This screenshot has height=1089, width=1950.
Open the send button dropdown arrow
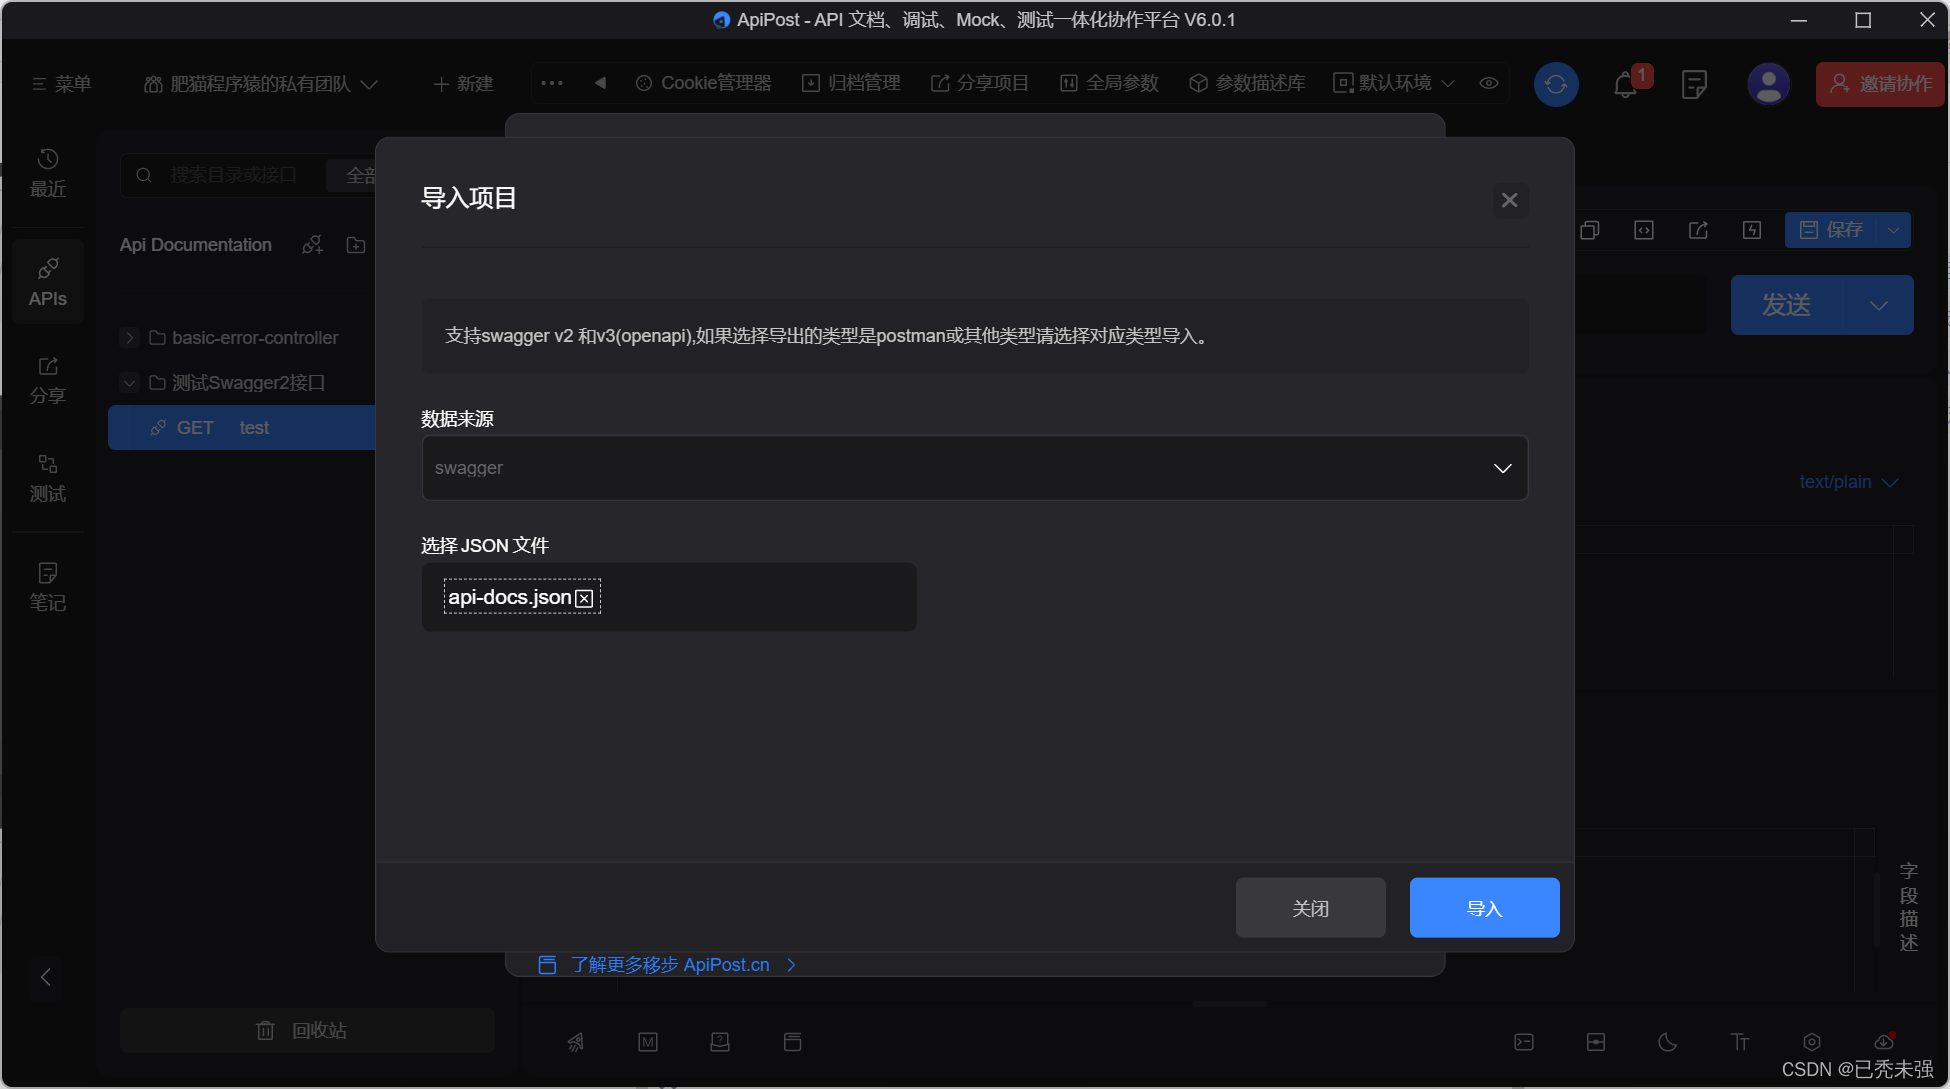[1879, 305]
